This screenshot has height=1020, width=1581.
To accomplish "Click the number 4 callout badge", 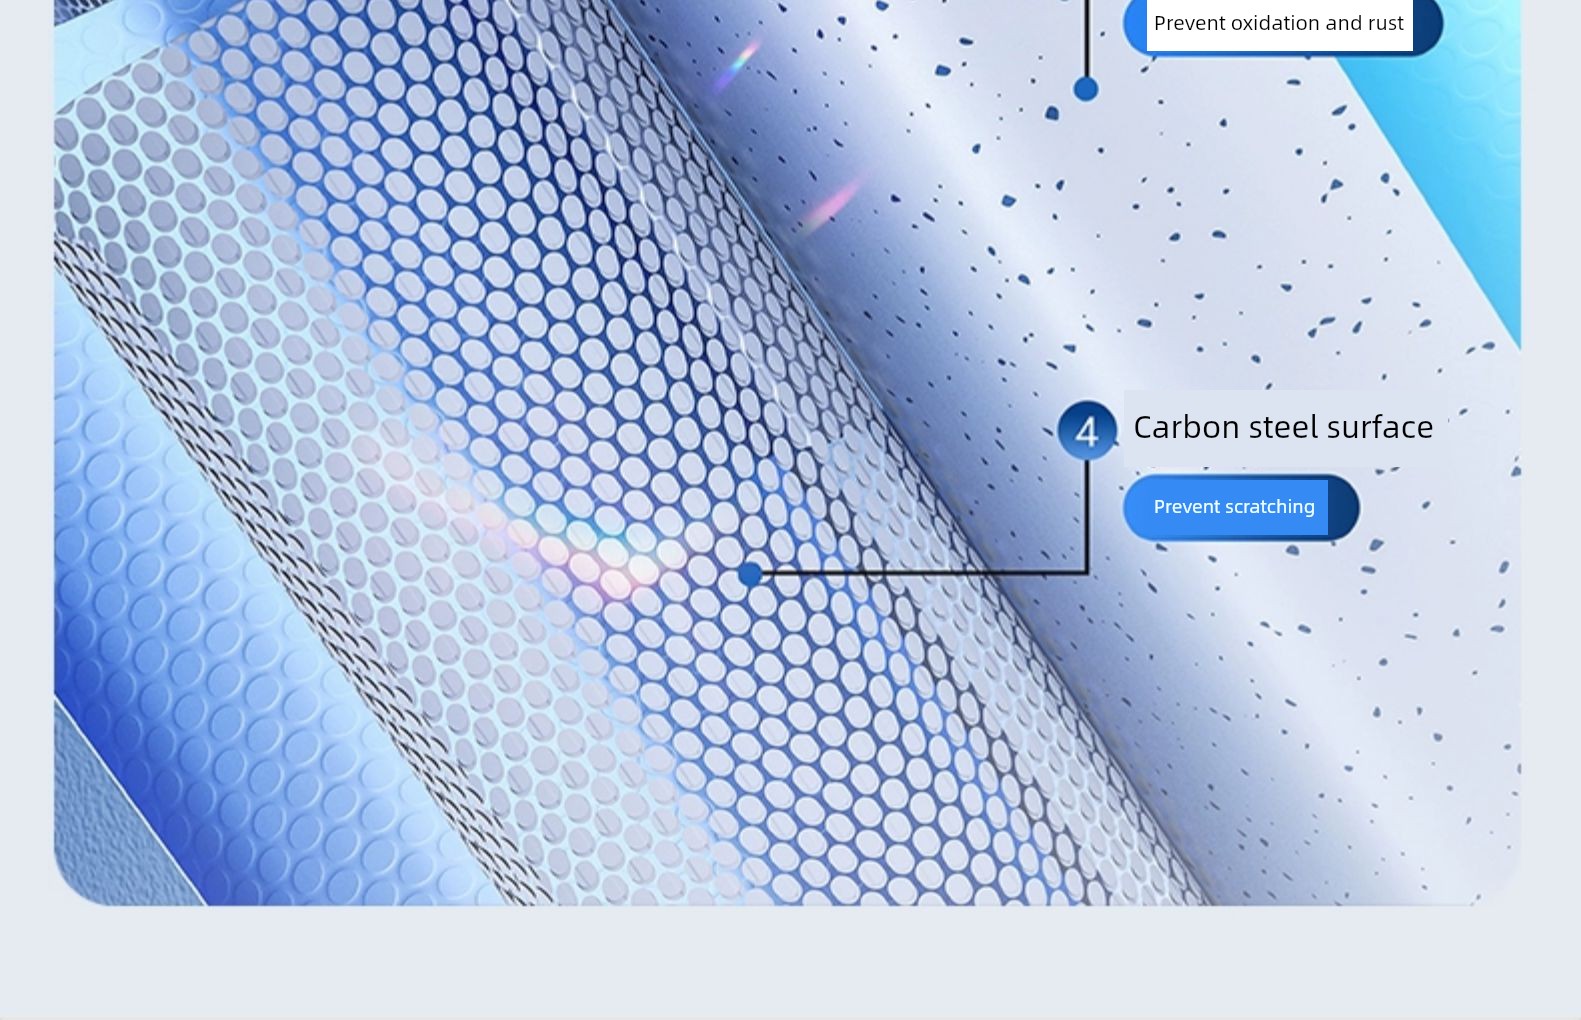I will (x=1087, y=431).
